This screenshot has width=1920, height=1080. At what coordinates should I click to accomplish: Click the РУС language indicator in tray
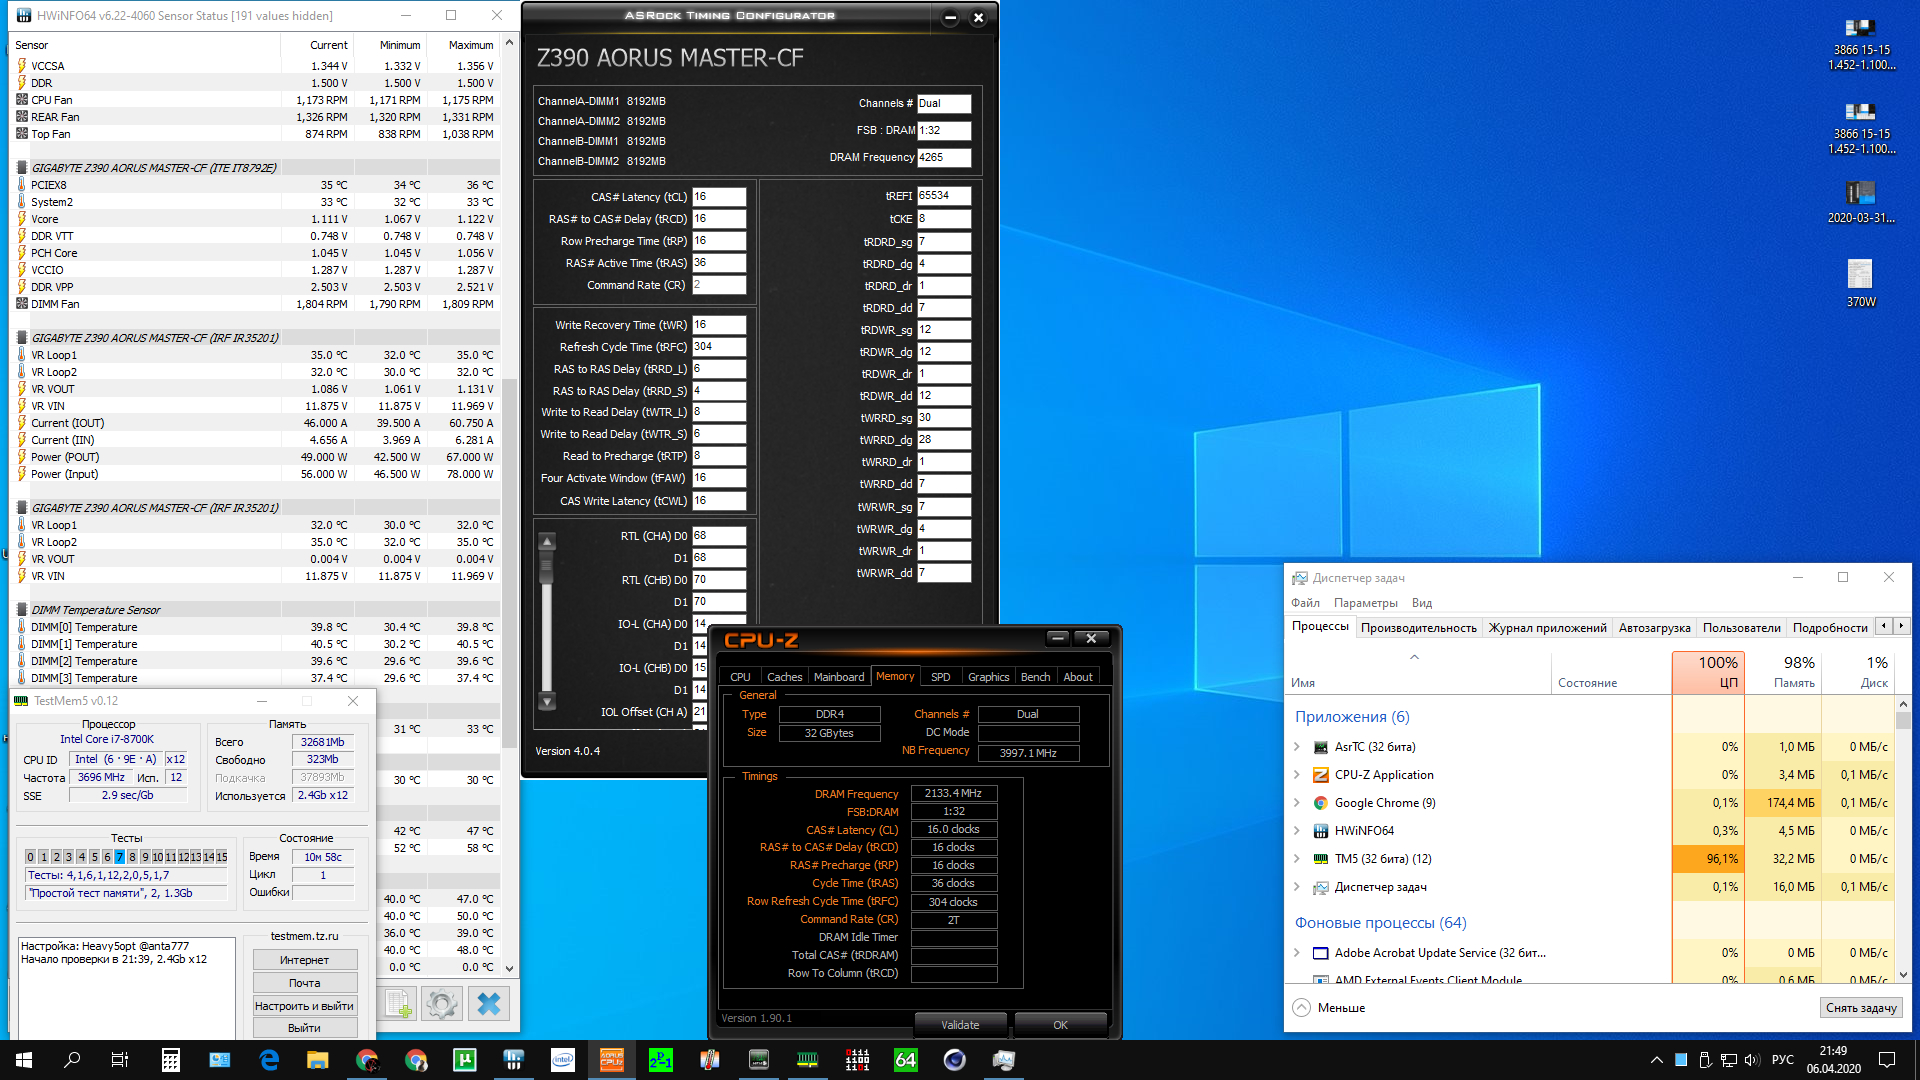[1782, 1060]
